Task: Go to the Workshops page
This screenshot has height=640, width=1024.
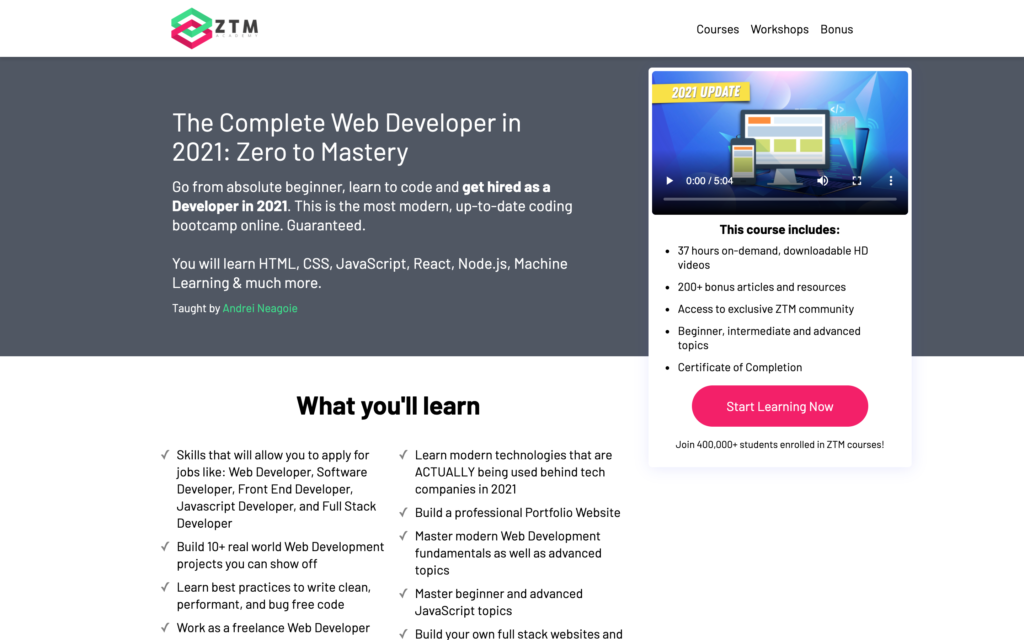Action: coord(779,29)
